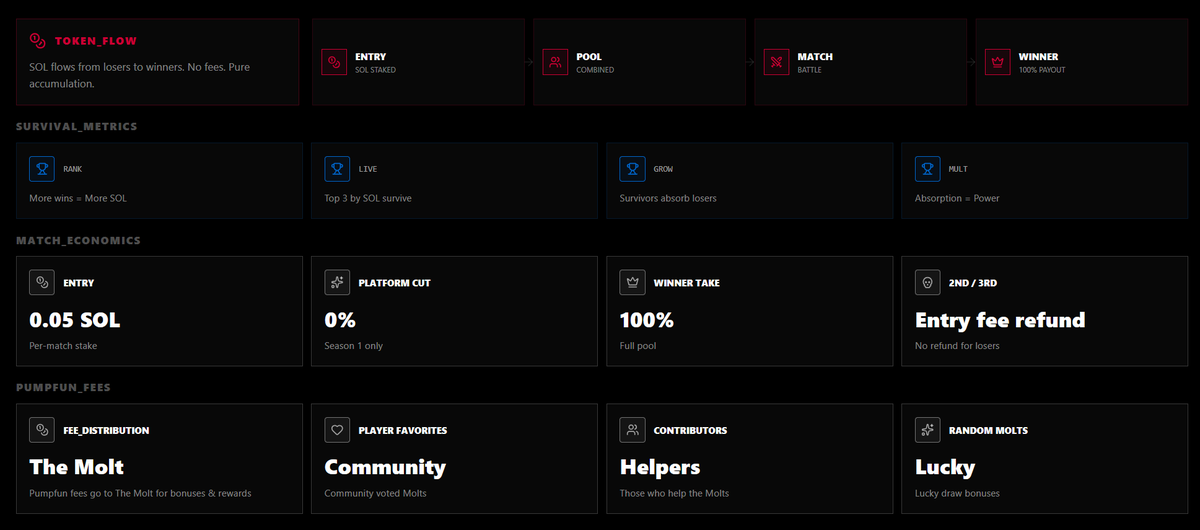Click 'No refund for losers' caption
Image resolution: width=1200 pixels, height=530 pixels.
coord(957,346)
